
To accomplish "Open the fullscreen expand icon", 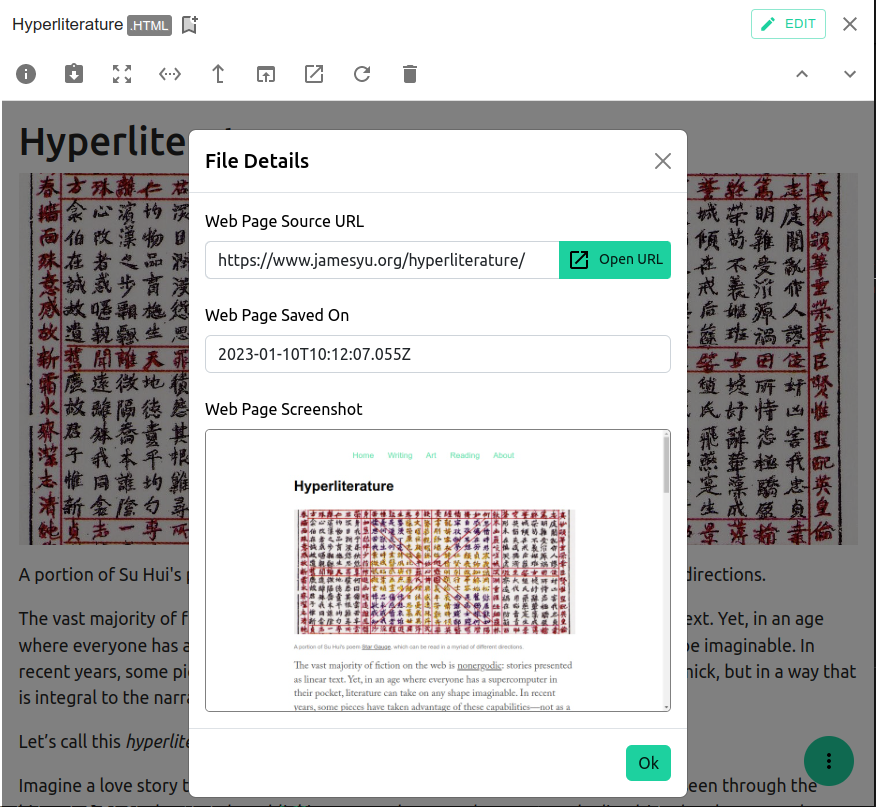I will 121,74.
